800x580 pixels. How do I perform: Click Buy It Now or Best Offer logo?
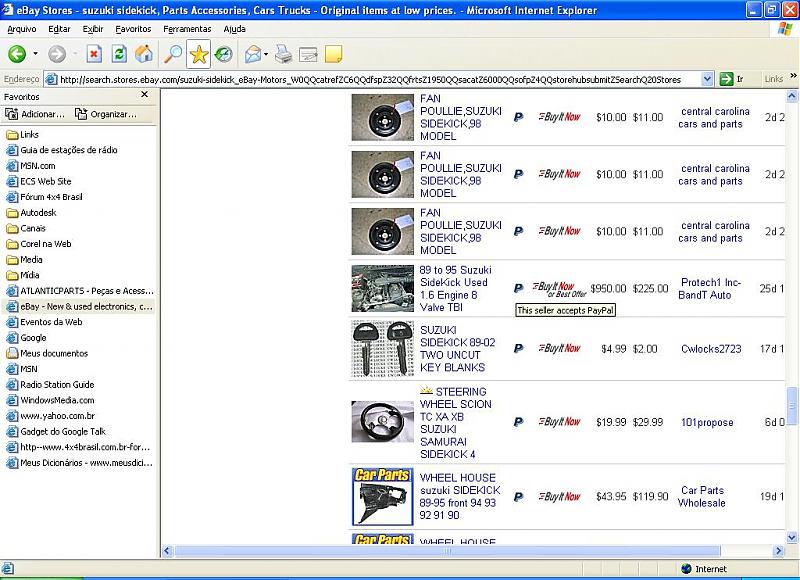click(x=559, y=289)
